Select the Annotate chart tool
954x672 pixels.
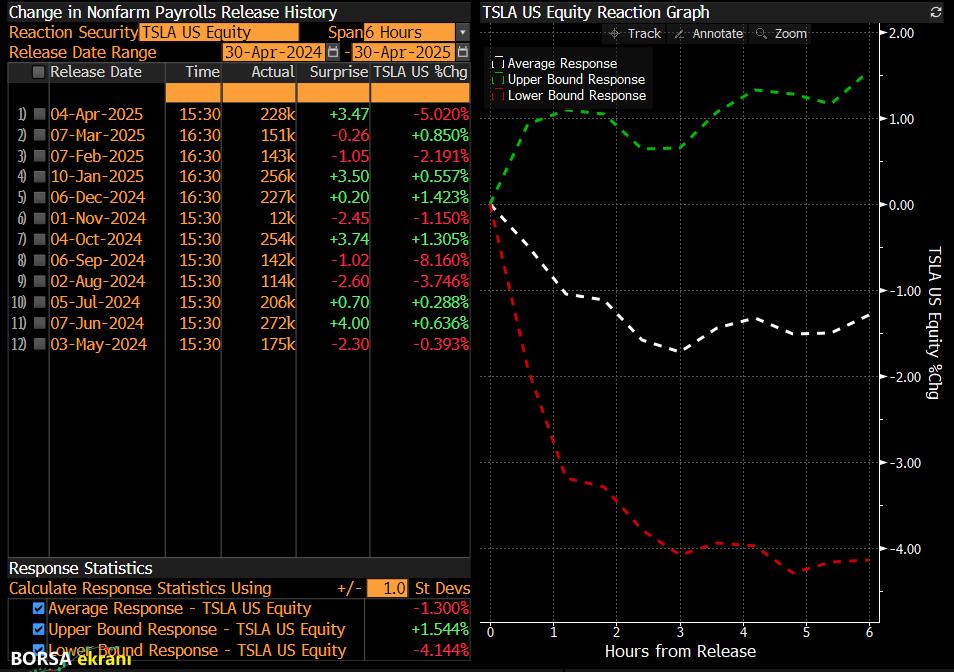[x=709, y=33]
